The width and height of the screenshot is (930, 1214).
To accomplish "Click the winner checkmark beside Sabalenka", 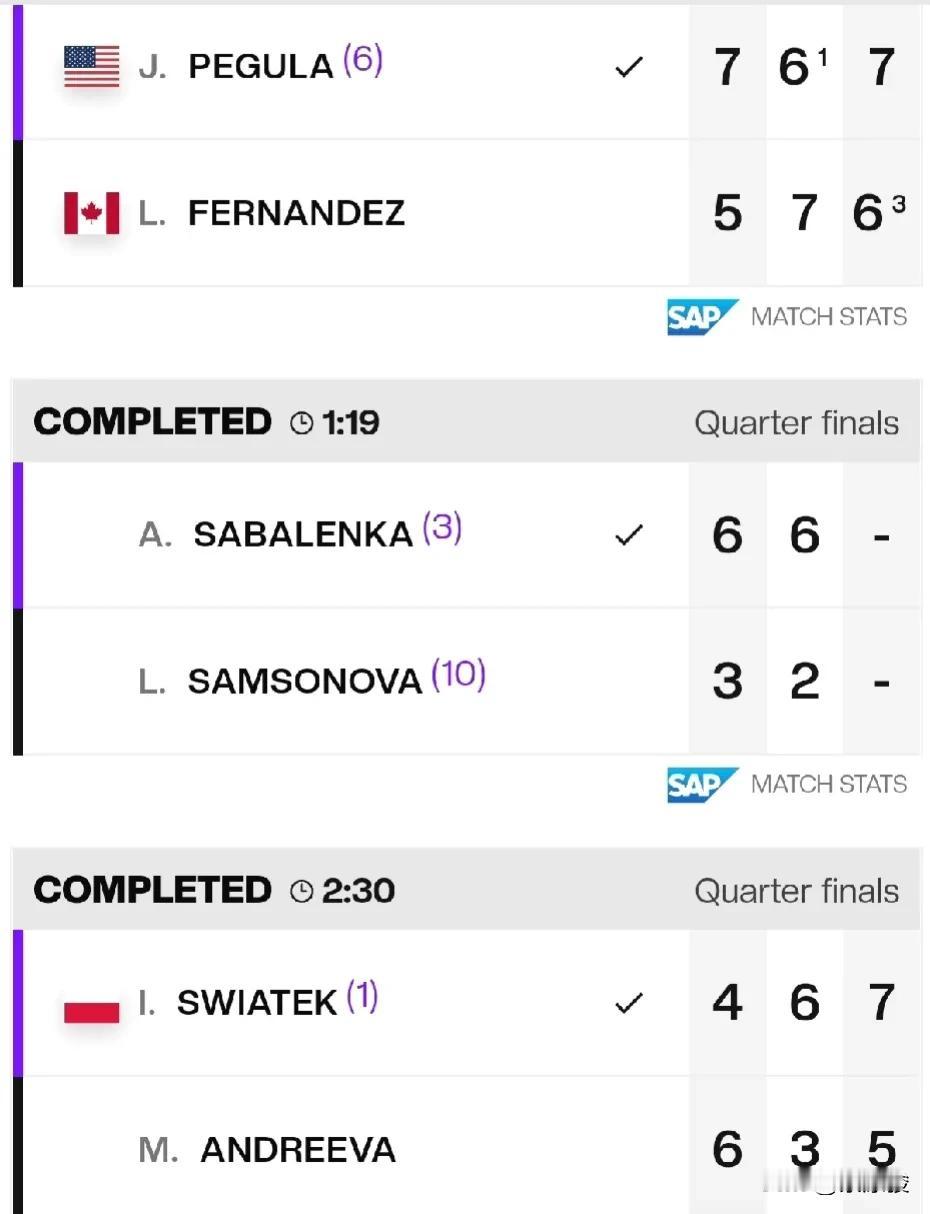I will click(628, 536).
